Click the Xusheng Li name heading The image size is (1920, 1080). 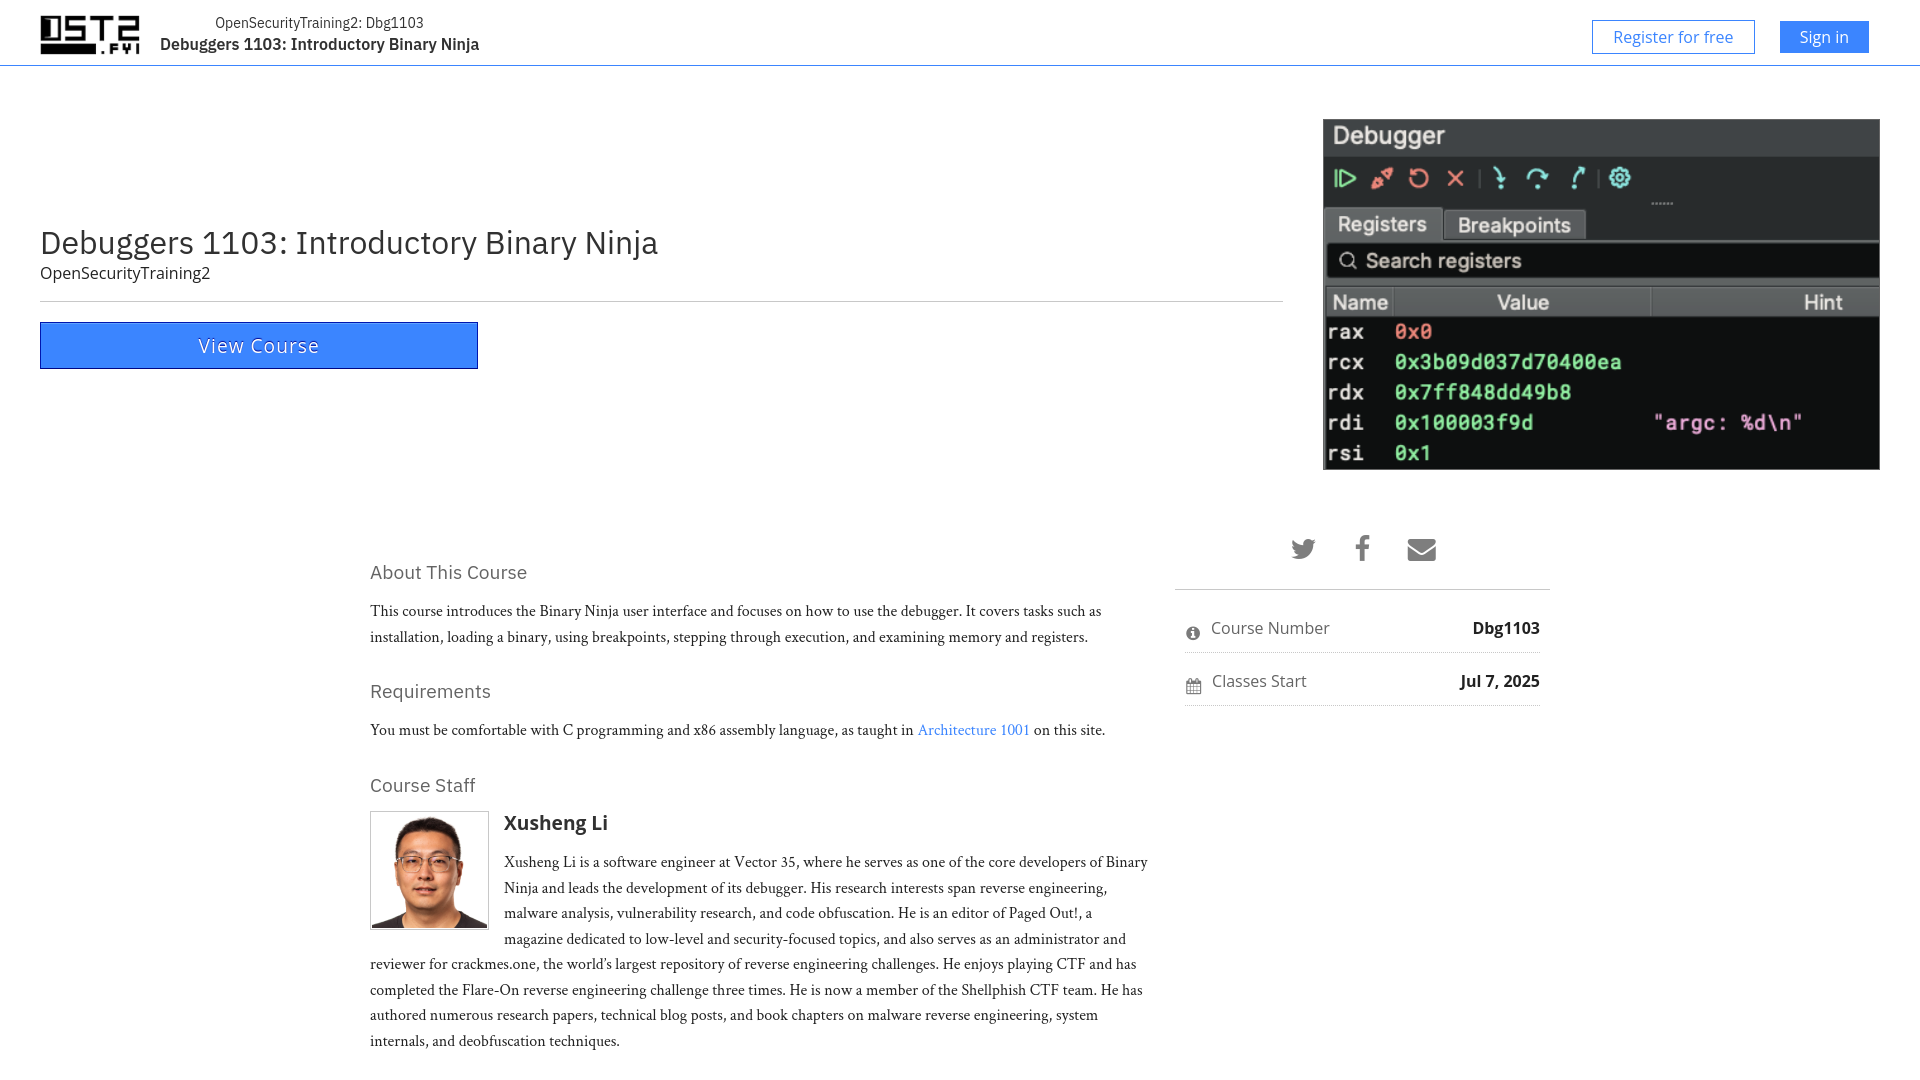tap(556, 823)
